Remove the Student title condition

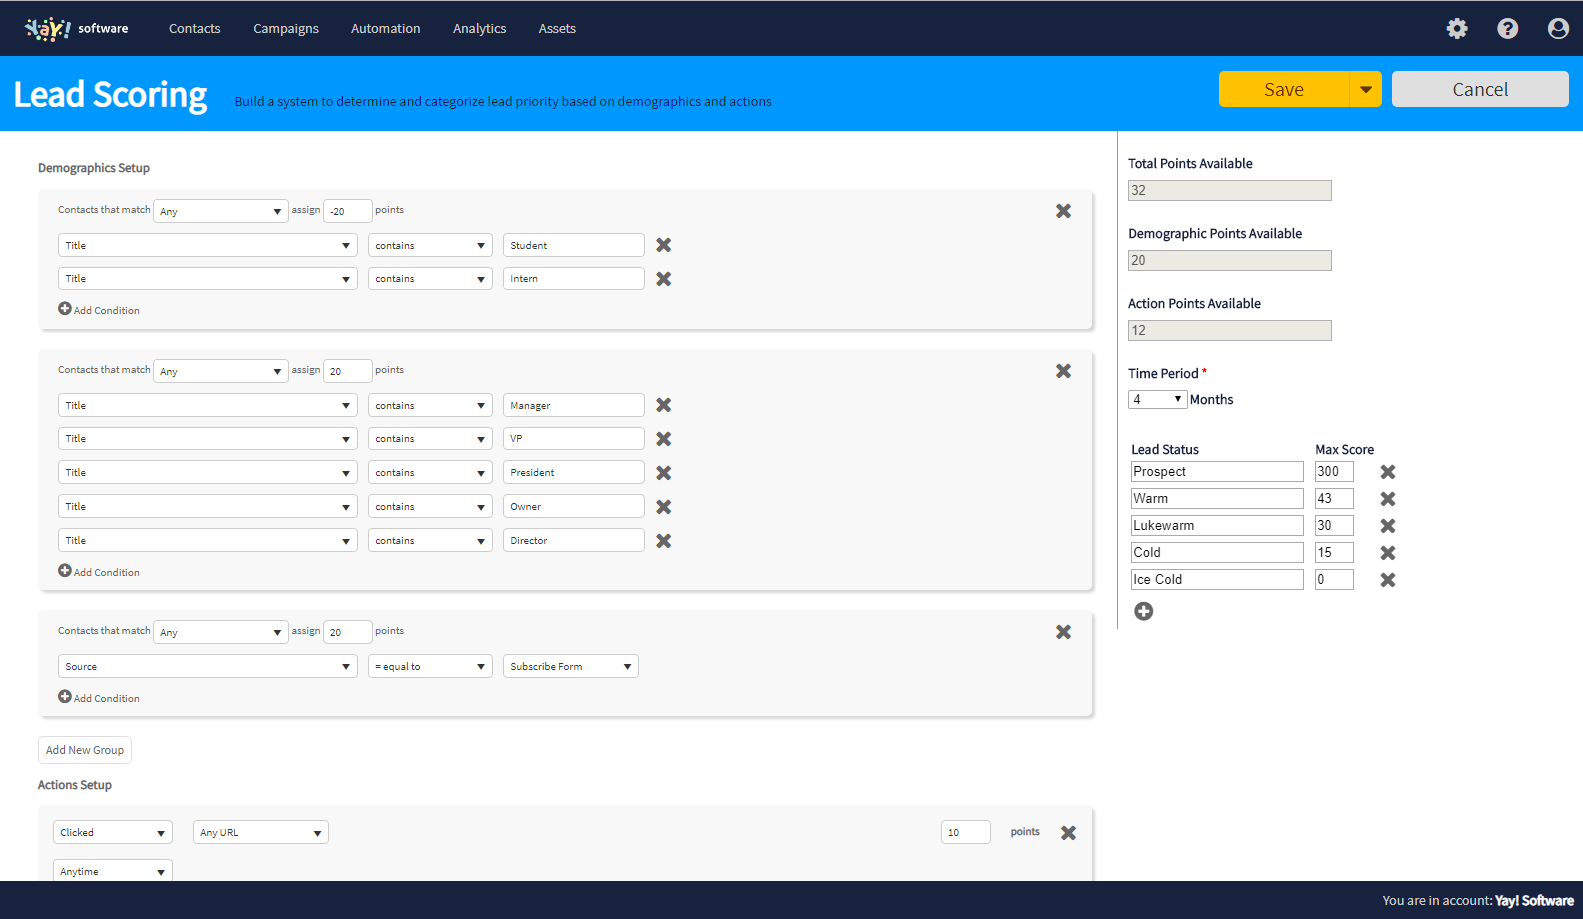pyautogui.click(x=663, y=245)
